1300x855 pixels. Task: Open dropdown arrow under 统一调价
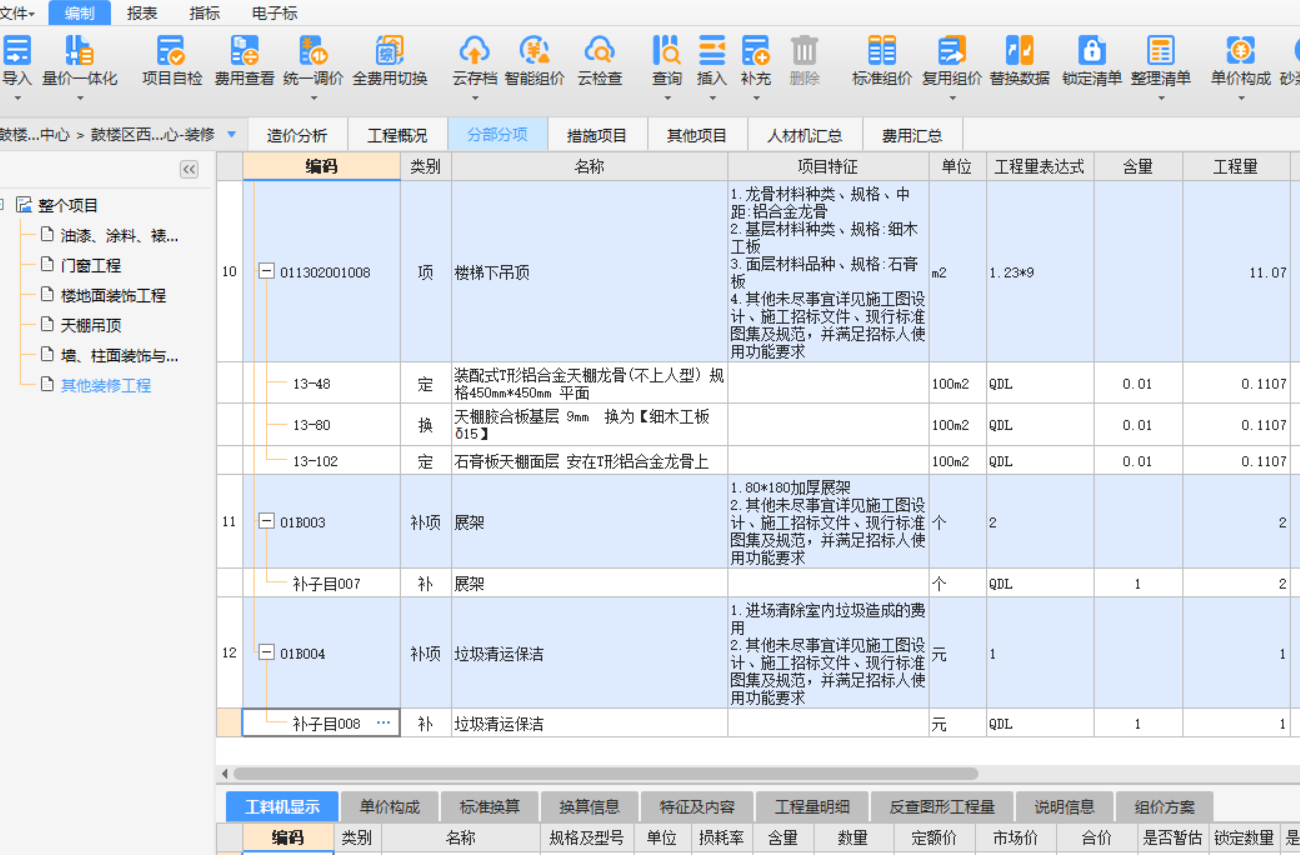click(x=313, y=98)
